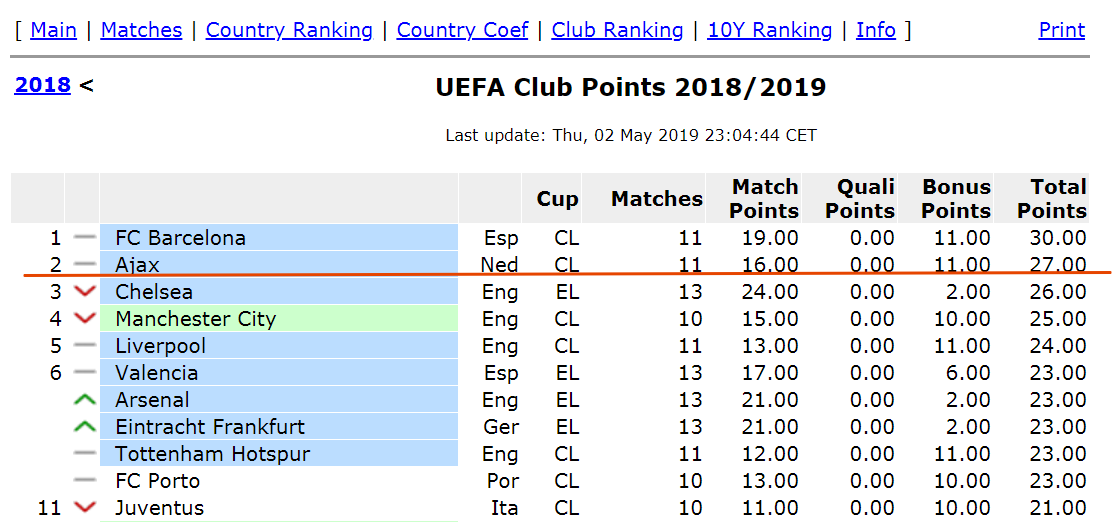
Task: Click Tottenham Hotspur's grey no-change dash
Action: click(x=85, y=454)
